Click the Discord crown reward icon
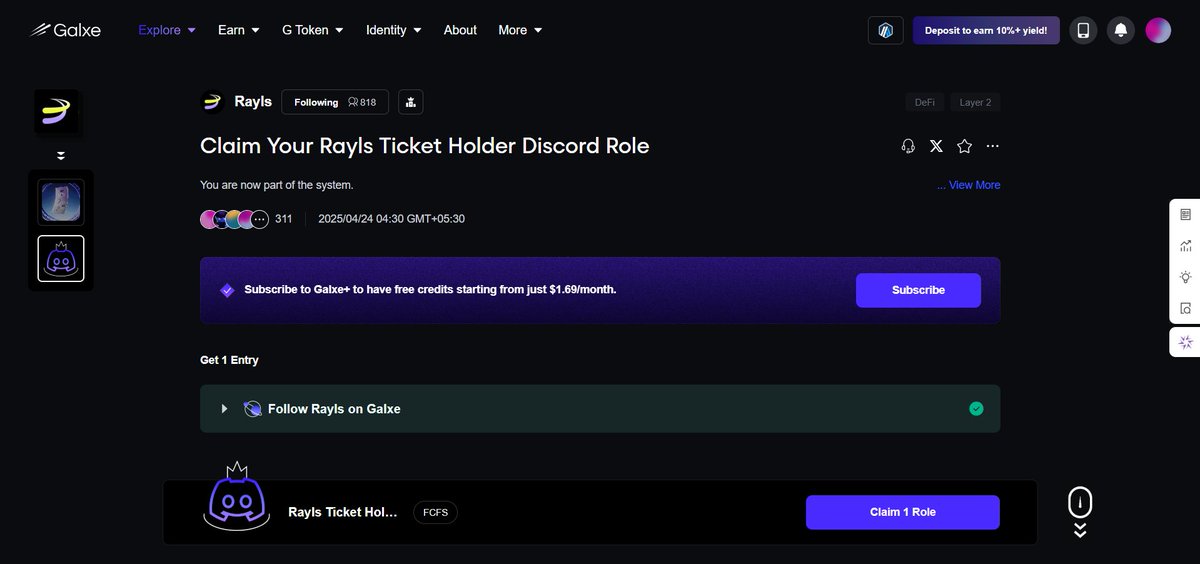Image resolution: width=1200 pixels, height=564 pixels. (237, 497)
